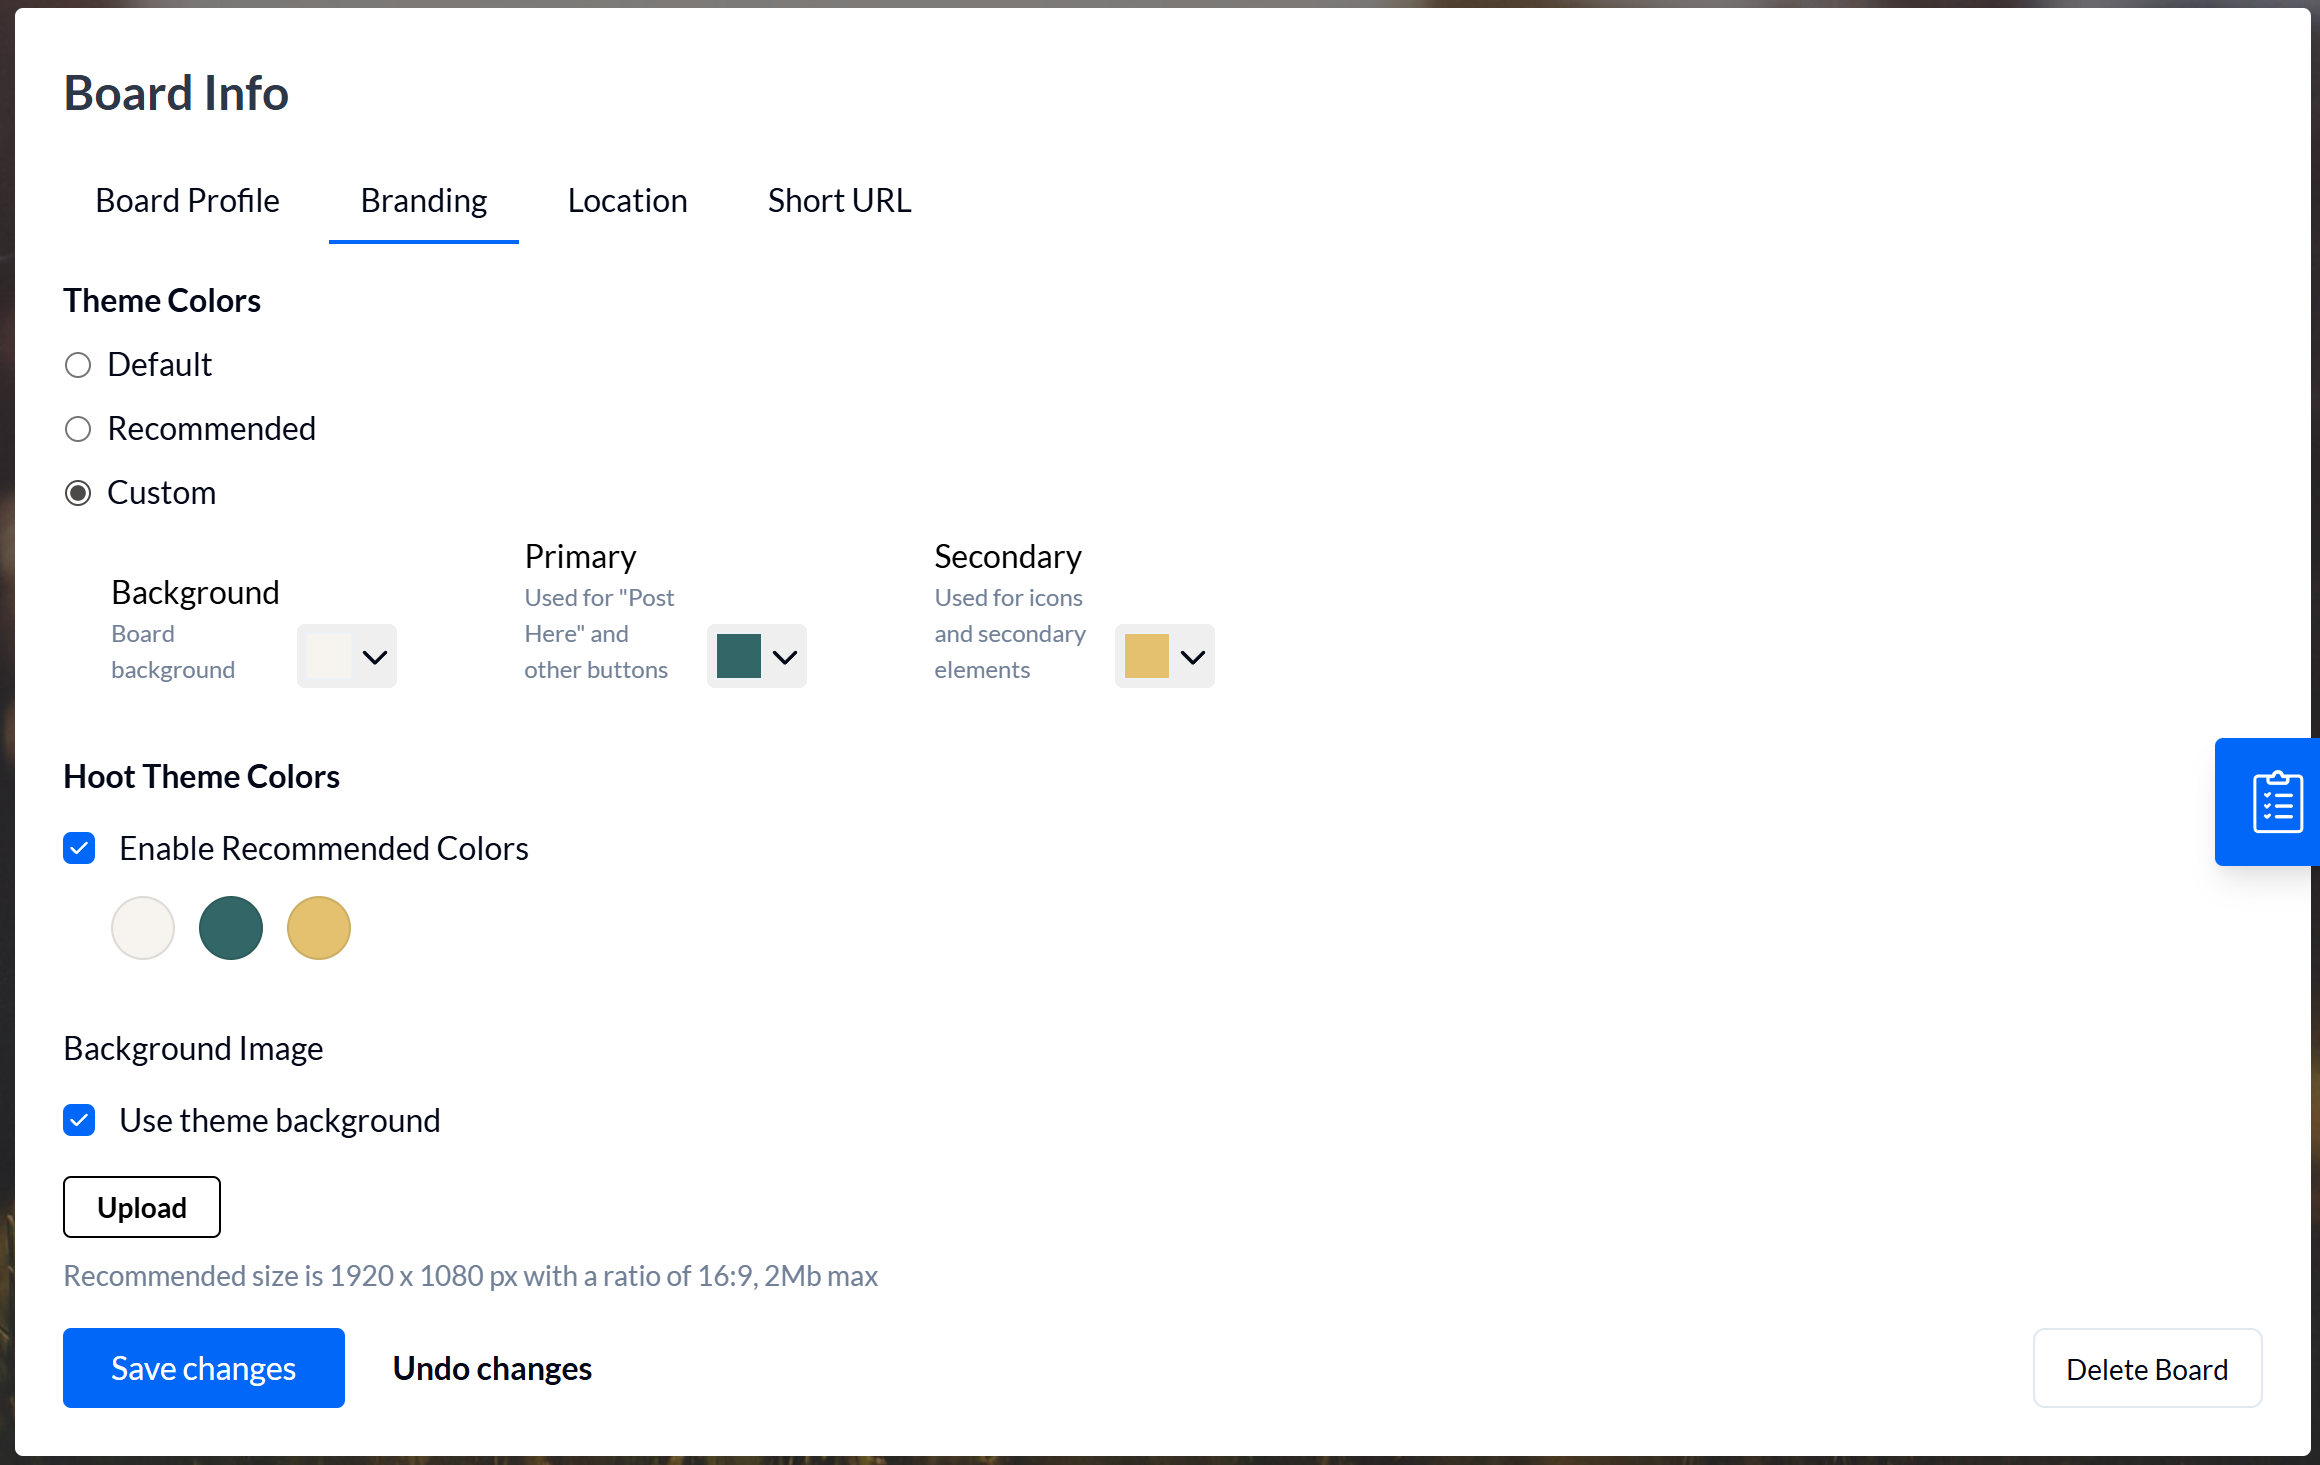Select the gold recommended color swatch

click(x=319, y=928)
